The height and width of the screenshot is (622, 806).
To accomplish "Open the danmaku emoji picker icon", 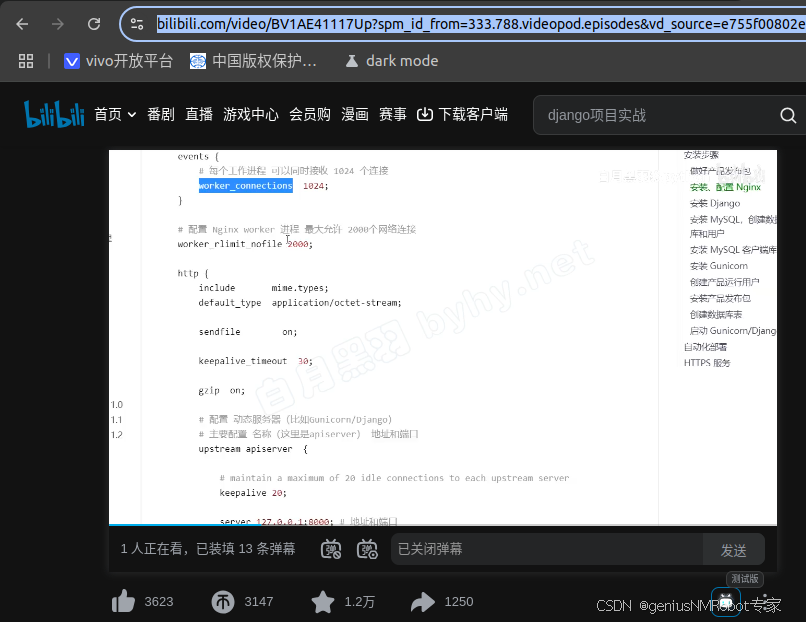I will tap(367, 549).
